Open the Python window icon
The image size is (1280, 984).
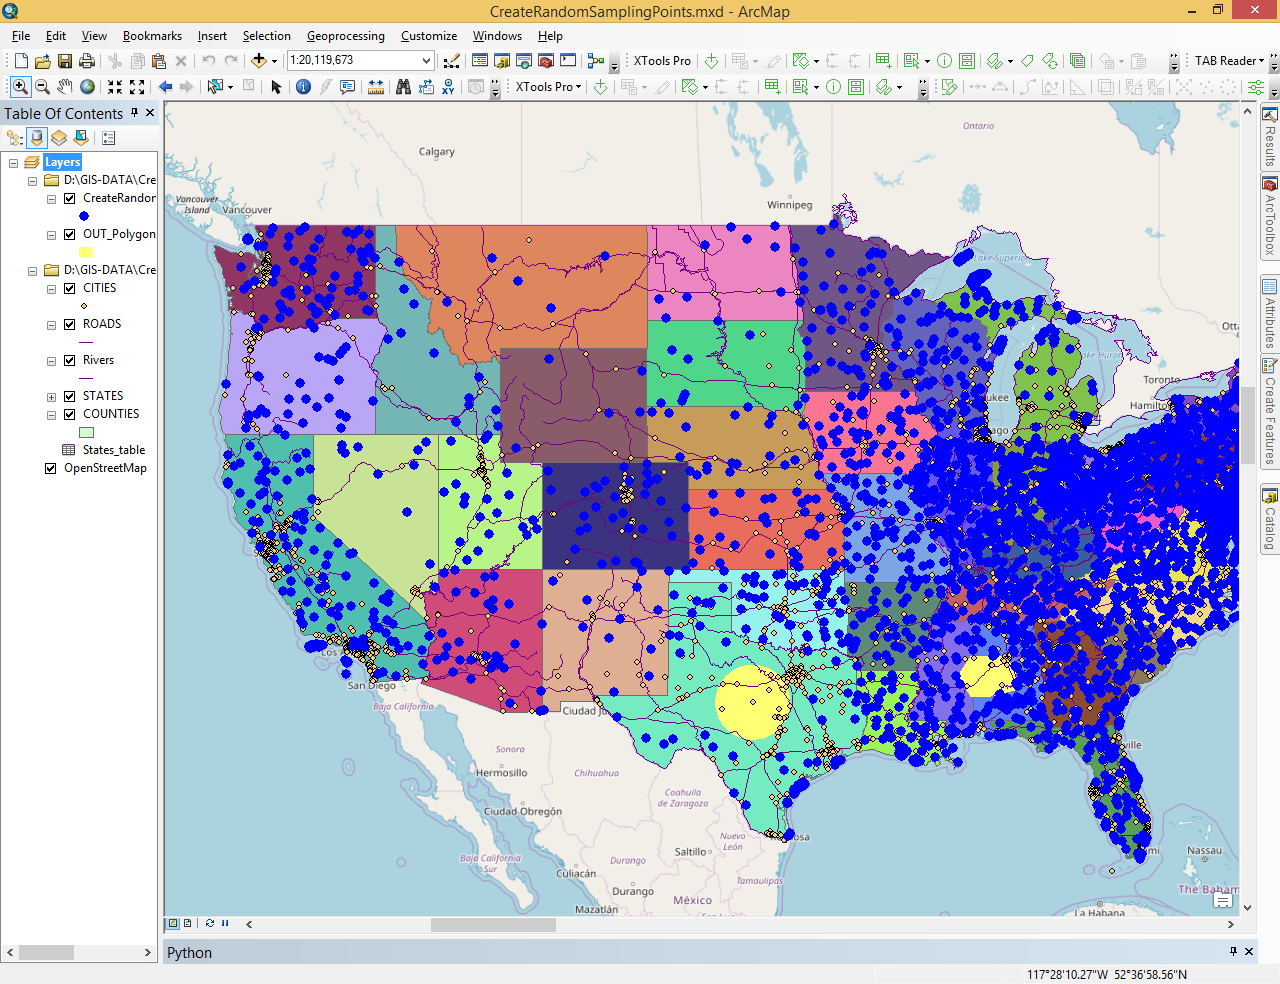point(568,61)
